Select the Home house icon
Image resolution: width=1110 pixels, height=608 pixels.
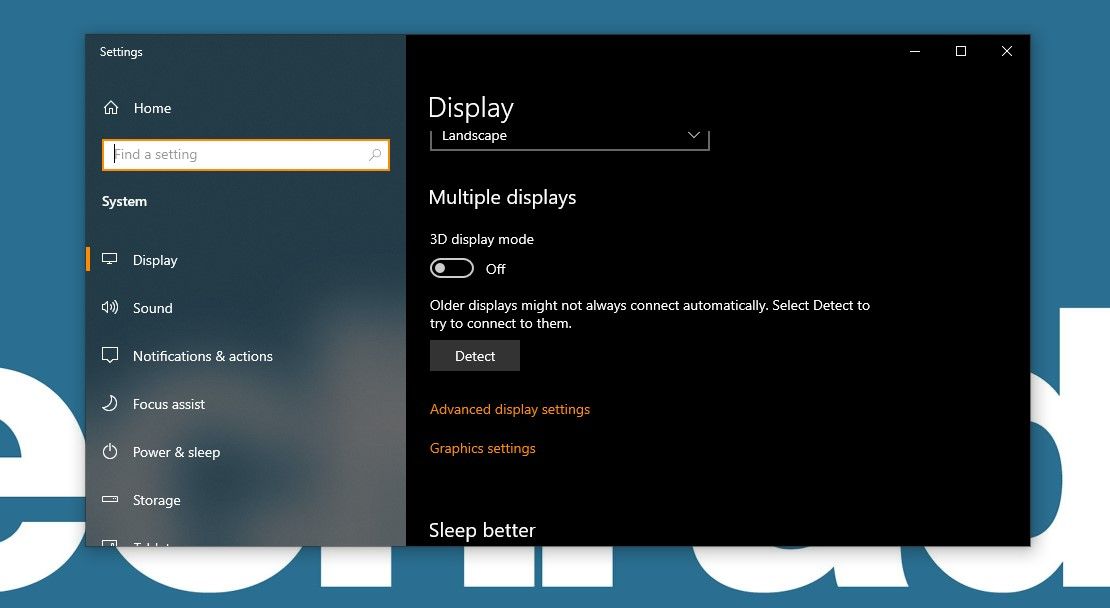[x=111, y=107]
